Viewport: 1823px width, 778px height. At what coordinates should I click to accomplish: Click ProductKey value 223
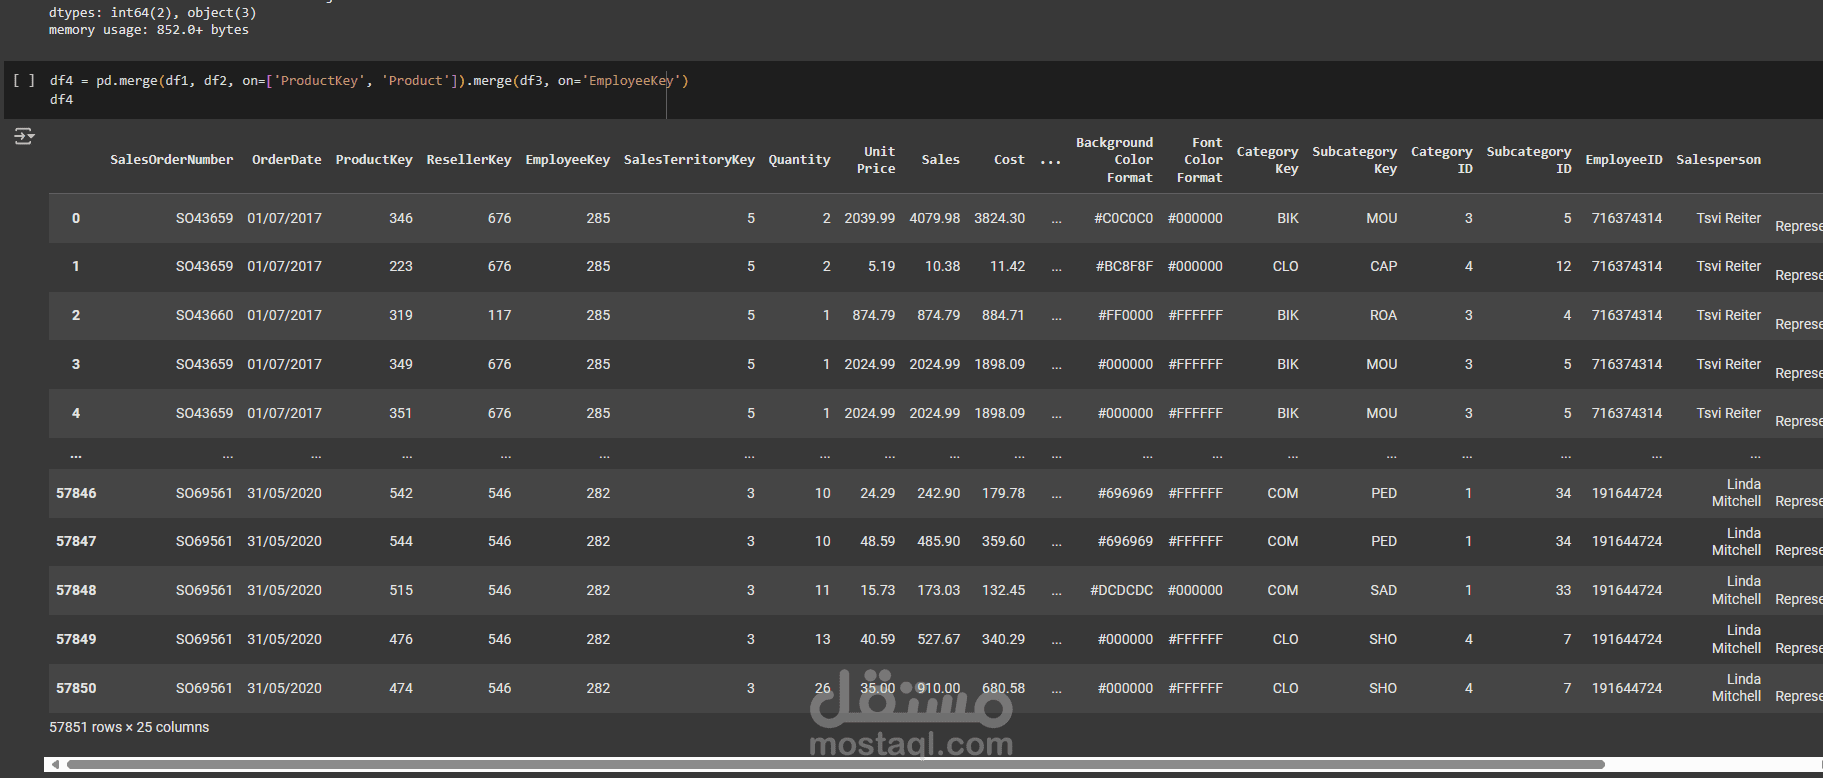400,266
